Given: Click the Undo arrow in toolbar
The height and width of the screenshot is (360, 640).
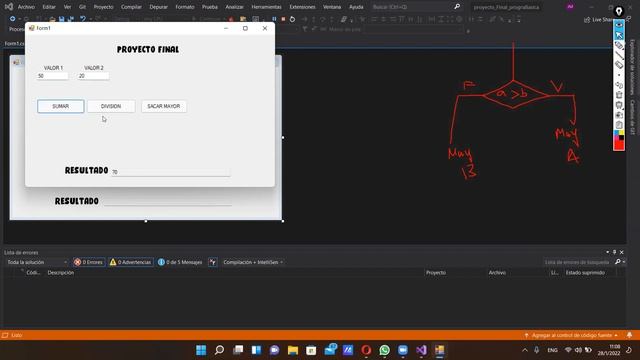Looking at the screenshot, I should coord(83,19).
